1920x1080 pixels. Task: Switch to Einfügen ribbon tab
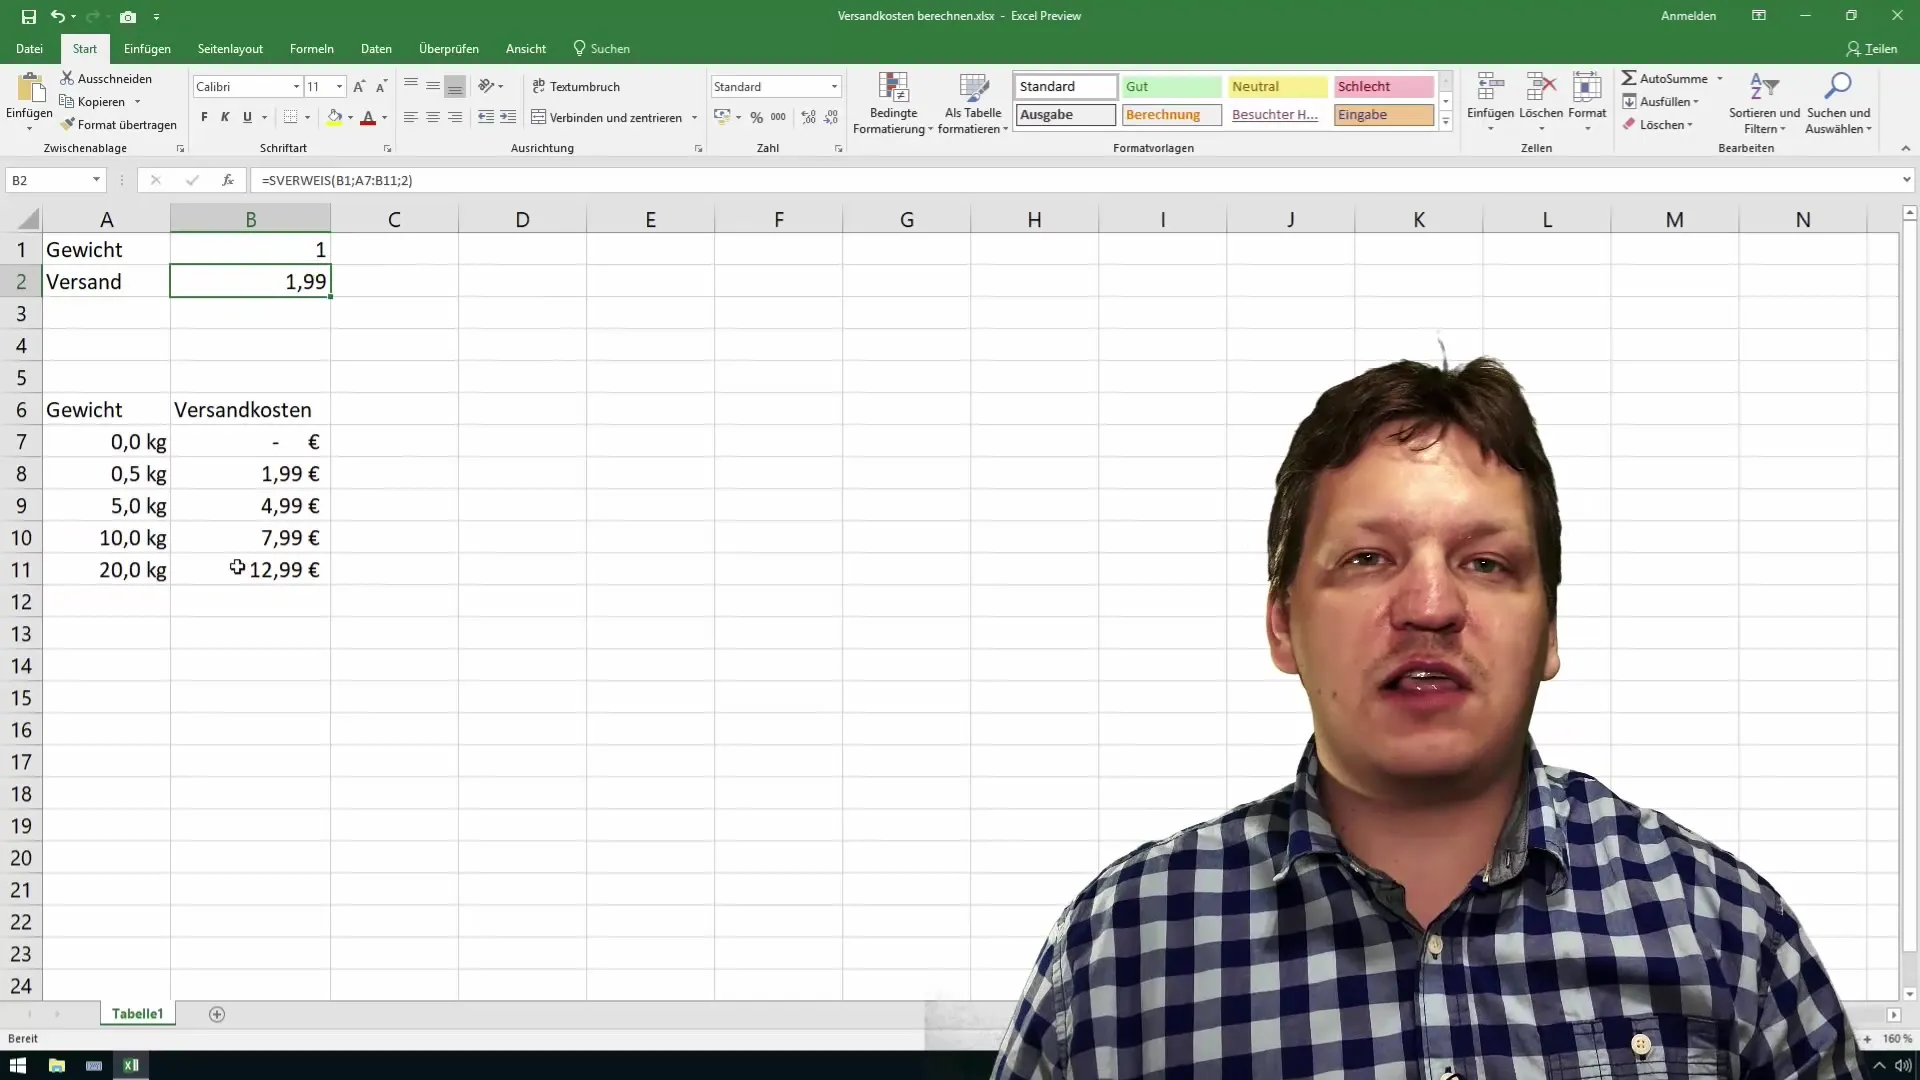point(147,48)
